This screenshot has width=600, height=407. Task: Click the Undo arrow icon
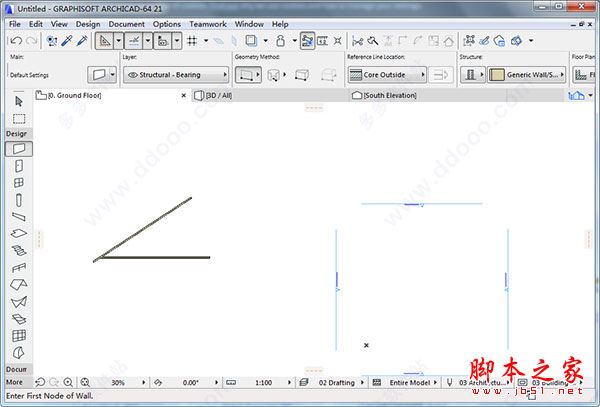click(16, 41)
